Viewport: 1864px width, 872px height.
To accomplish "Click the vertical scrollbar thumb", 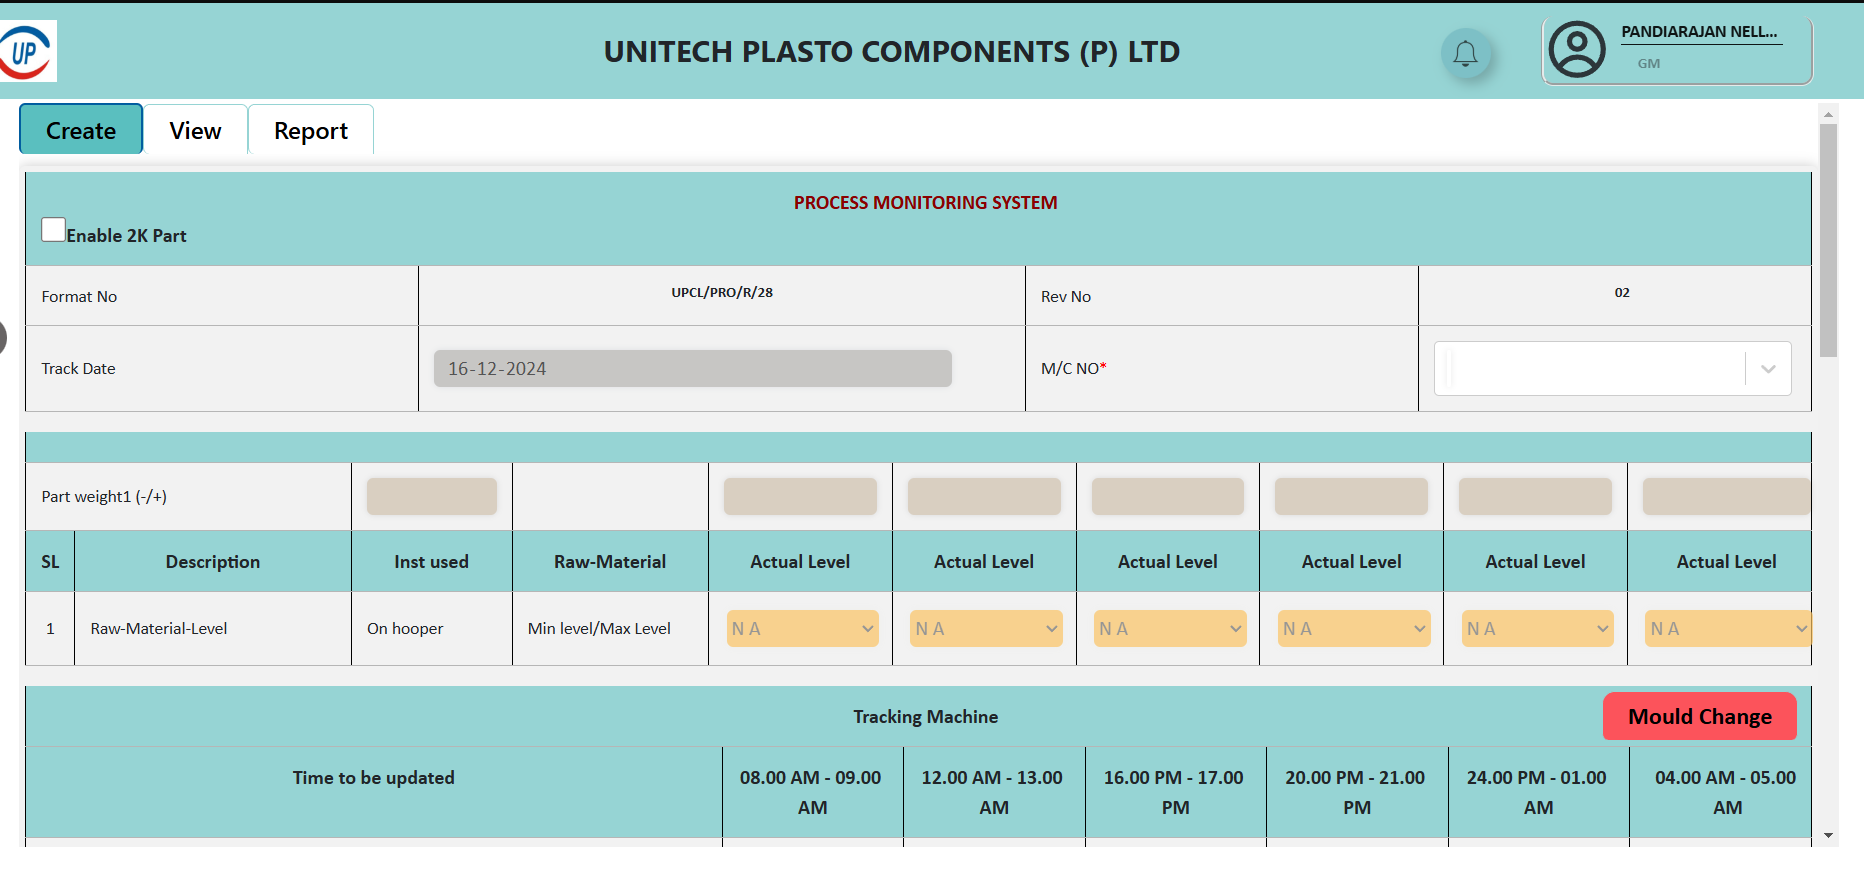I will coord(1828,240).
